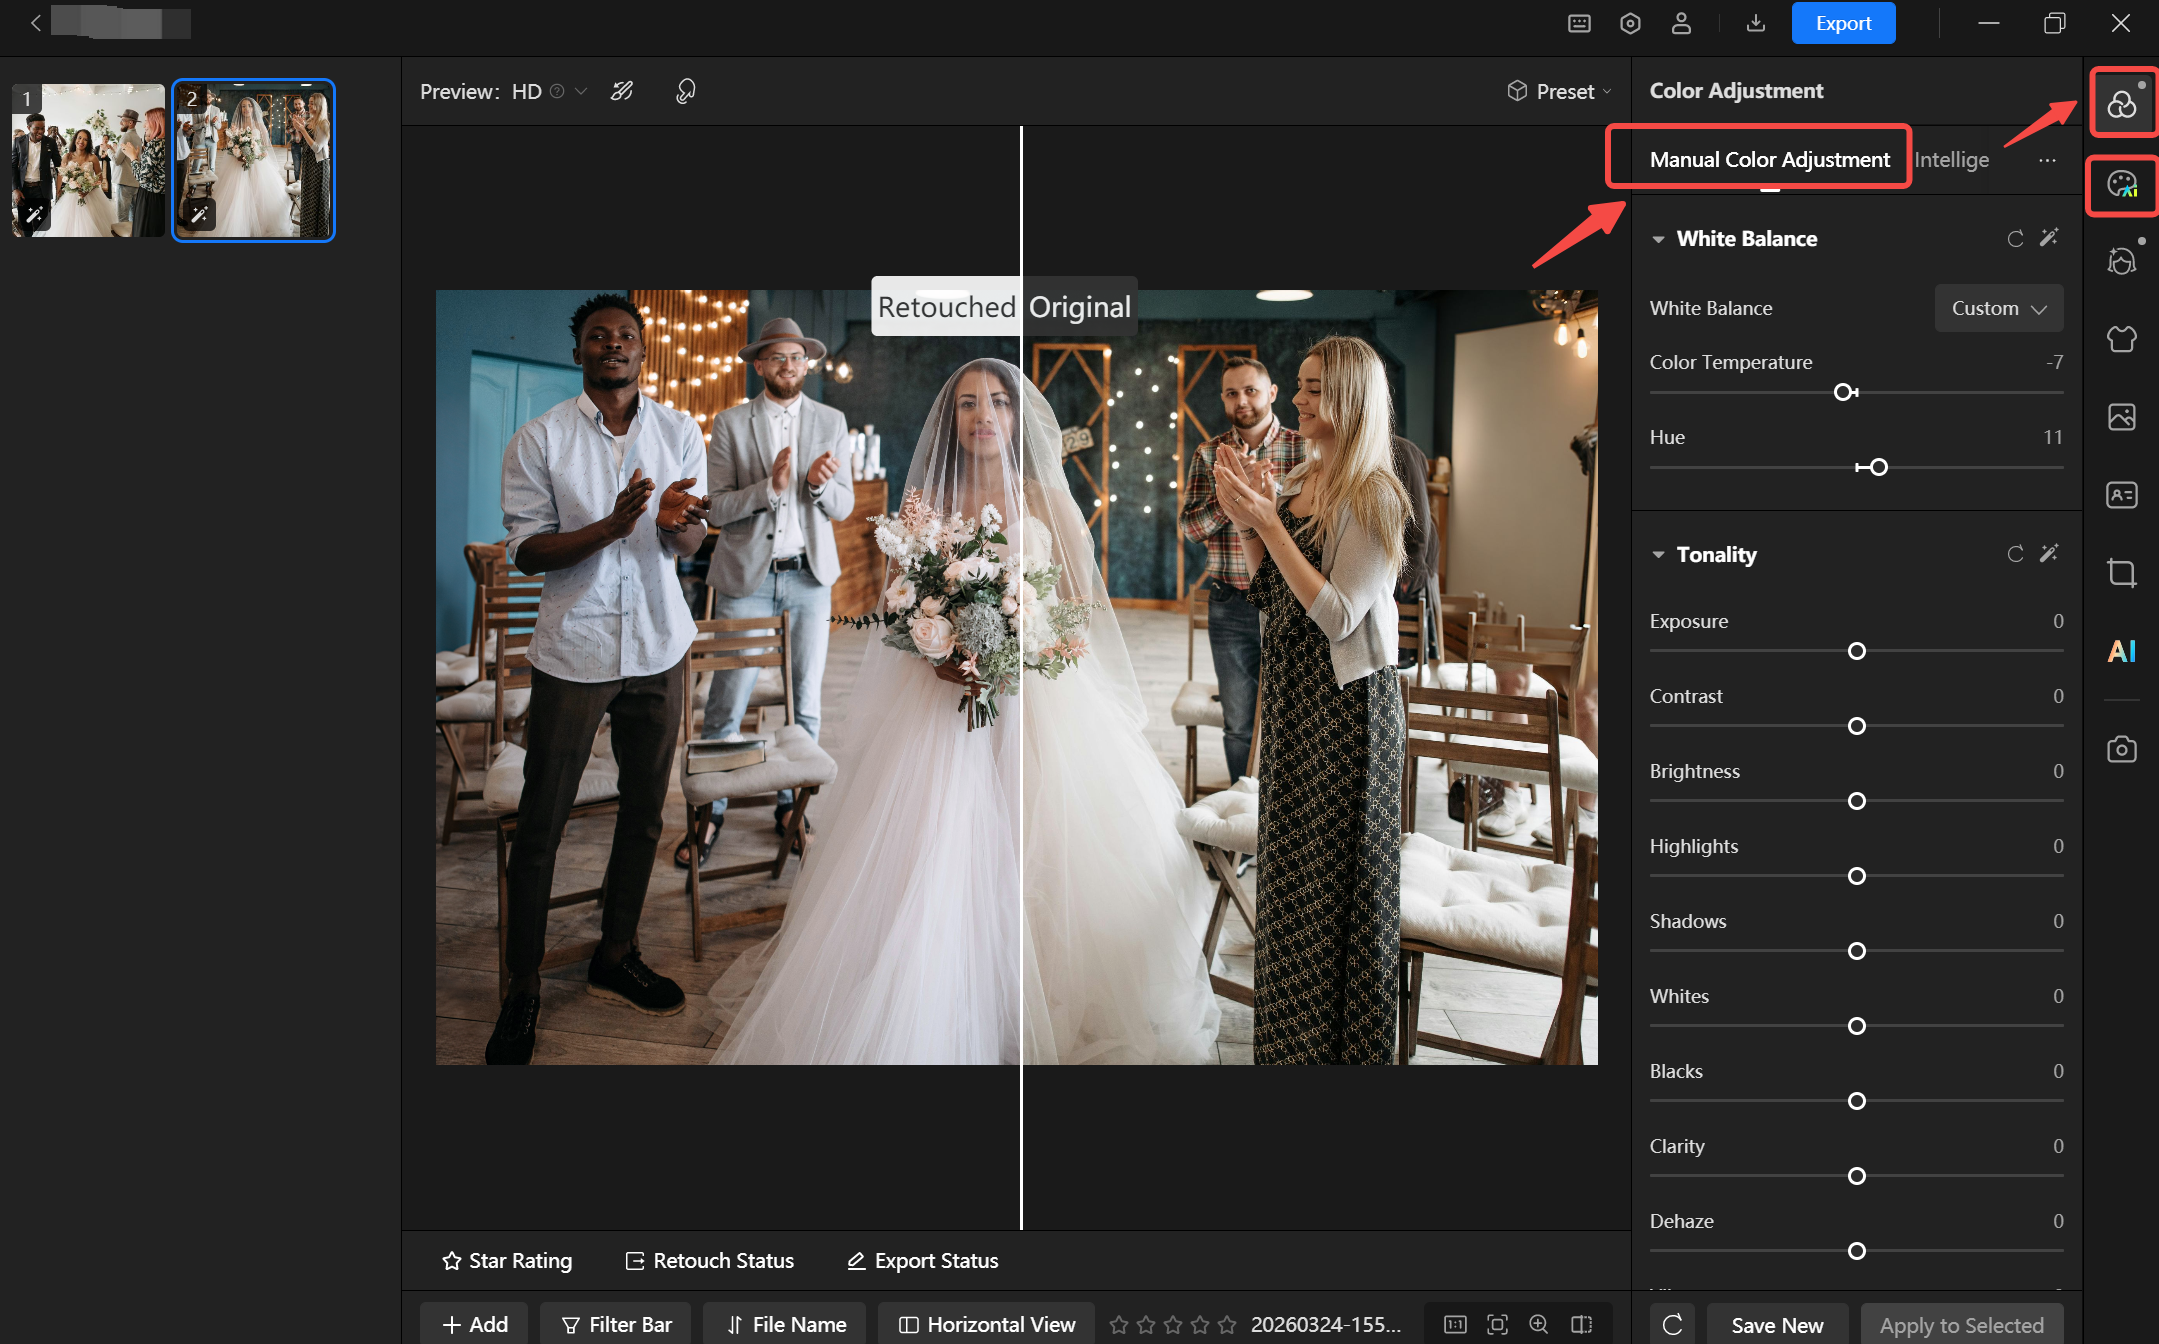Click the blue Export button
The height and width of the screenshot is (1344, 2159).
tap(1842, 23)
